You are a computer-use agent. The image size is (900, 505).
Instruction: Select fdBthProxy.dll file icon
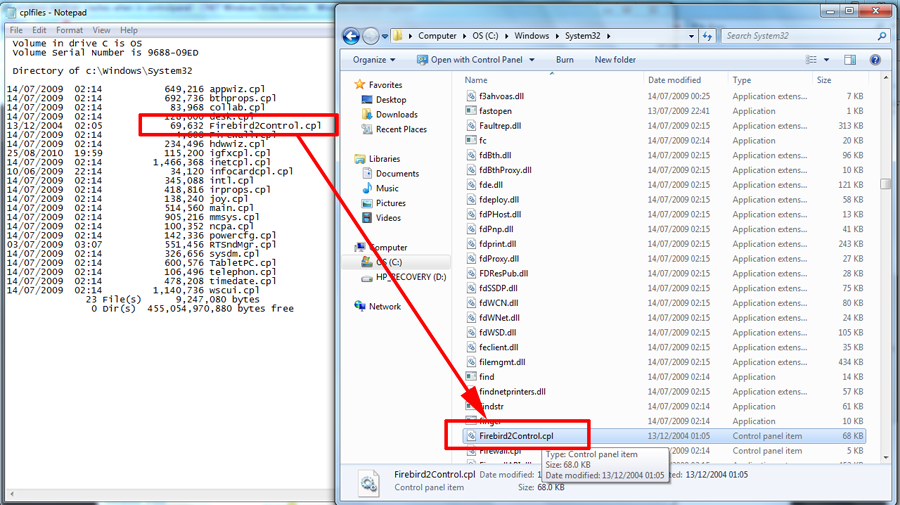(471, 170)
